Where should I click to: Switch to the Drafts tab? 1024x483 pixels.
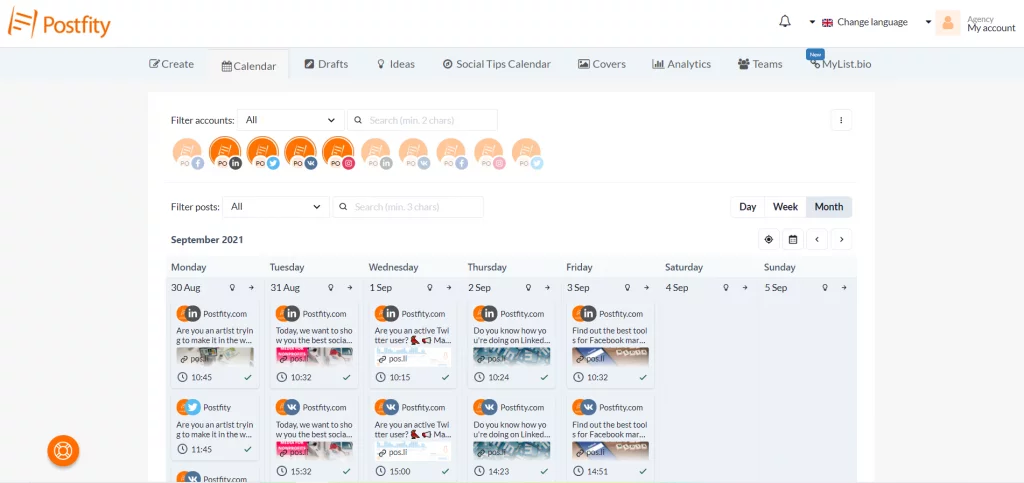tap(326, 64)
